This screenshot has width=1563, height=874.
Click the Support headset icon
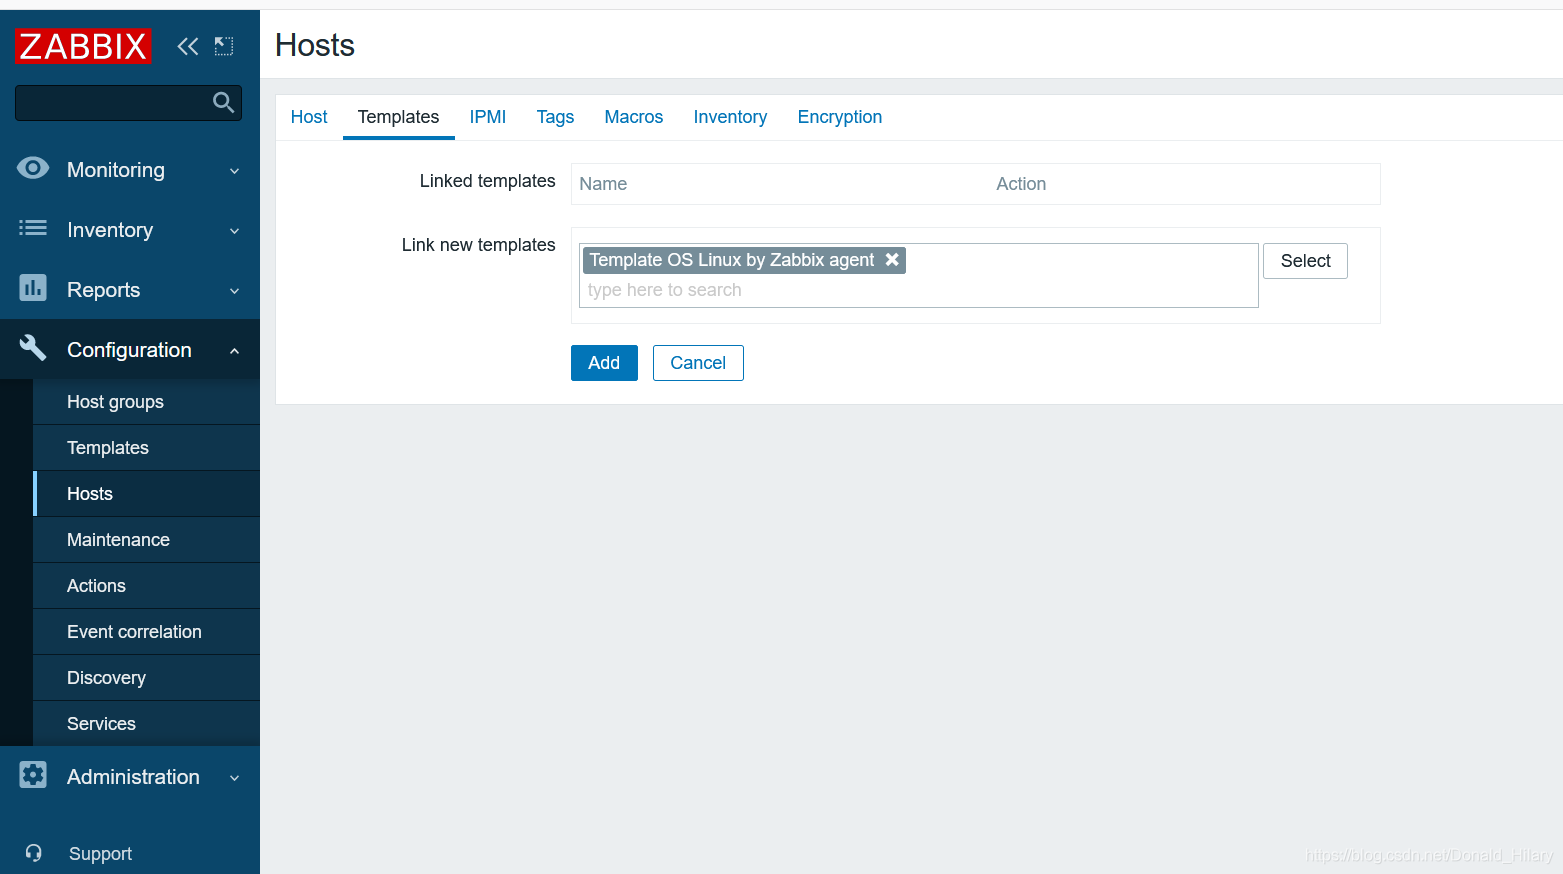click(34, 853)
